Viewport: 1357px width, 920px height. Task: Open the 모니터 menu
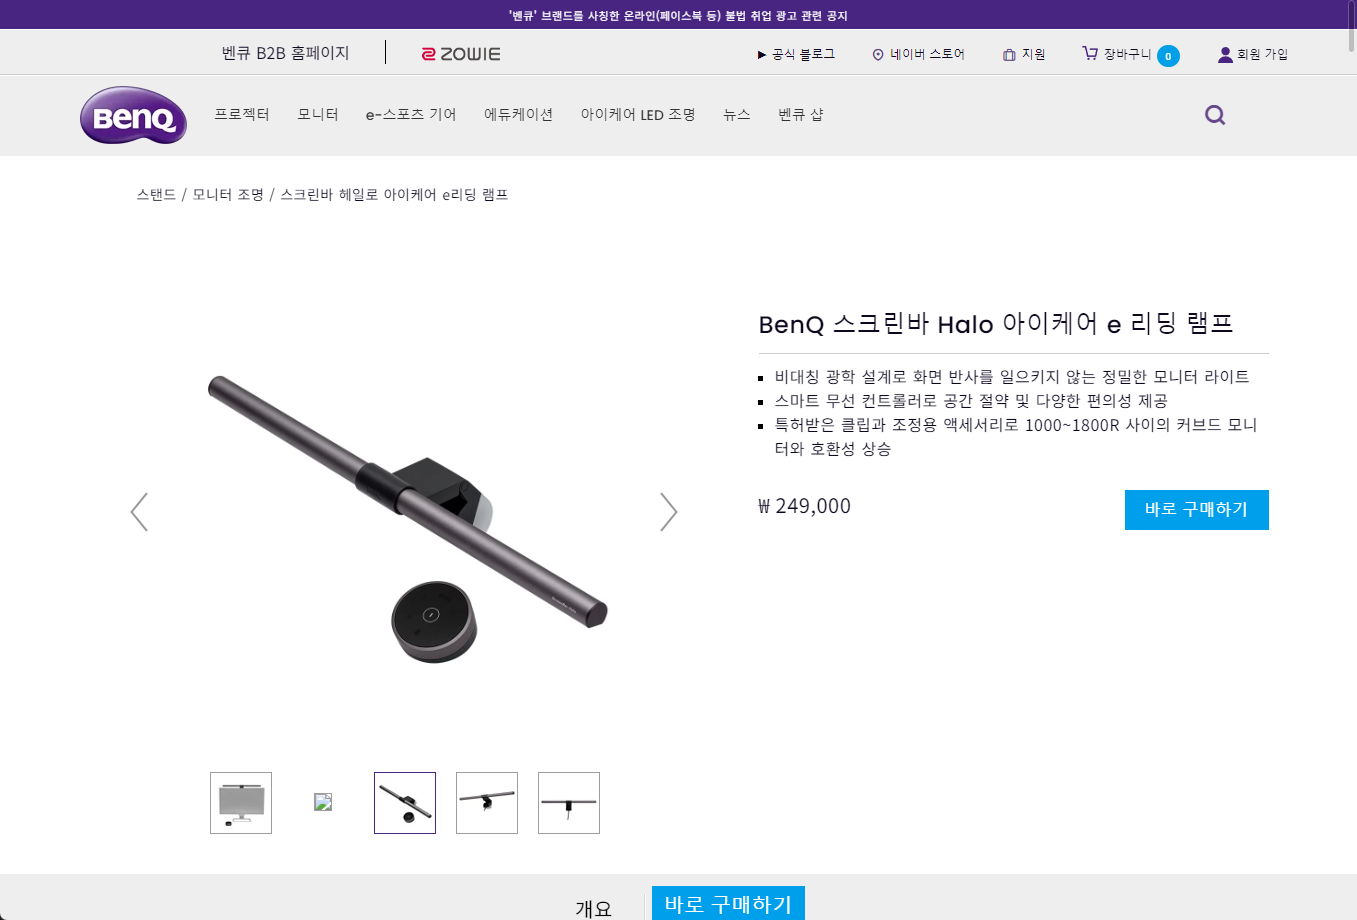coord(318,115)
